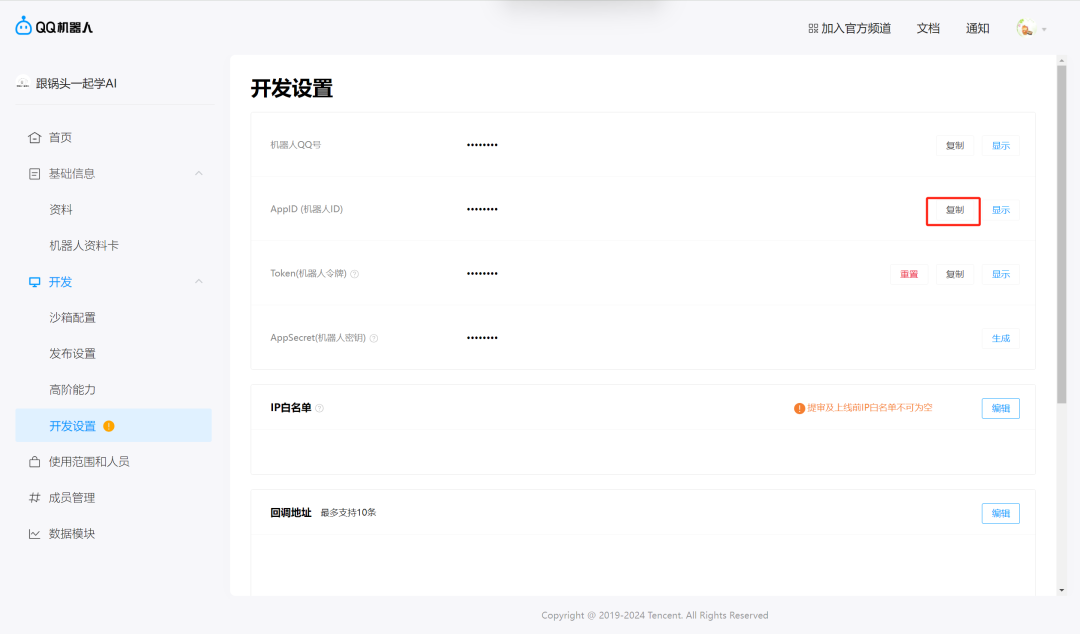Select the 首页 home icon in sidebar
1080x634 pixels.
[x=36, y=137]
